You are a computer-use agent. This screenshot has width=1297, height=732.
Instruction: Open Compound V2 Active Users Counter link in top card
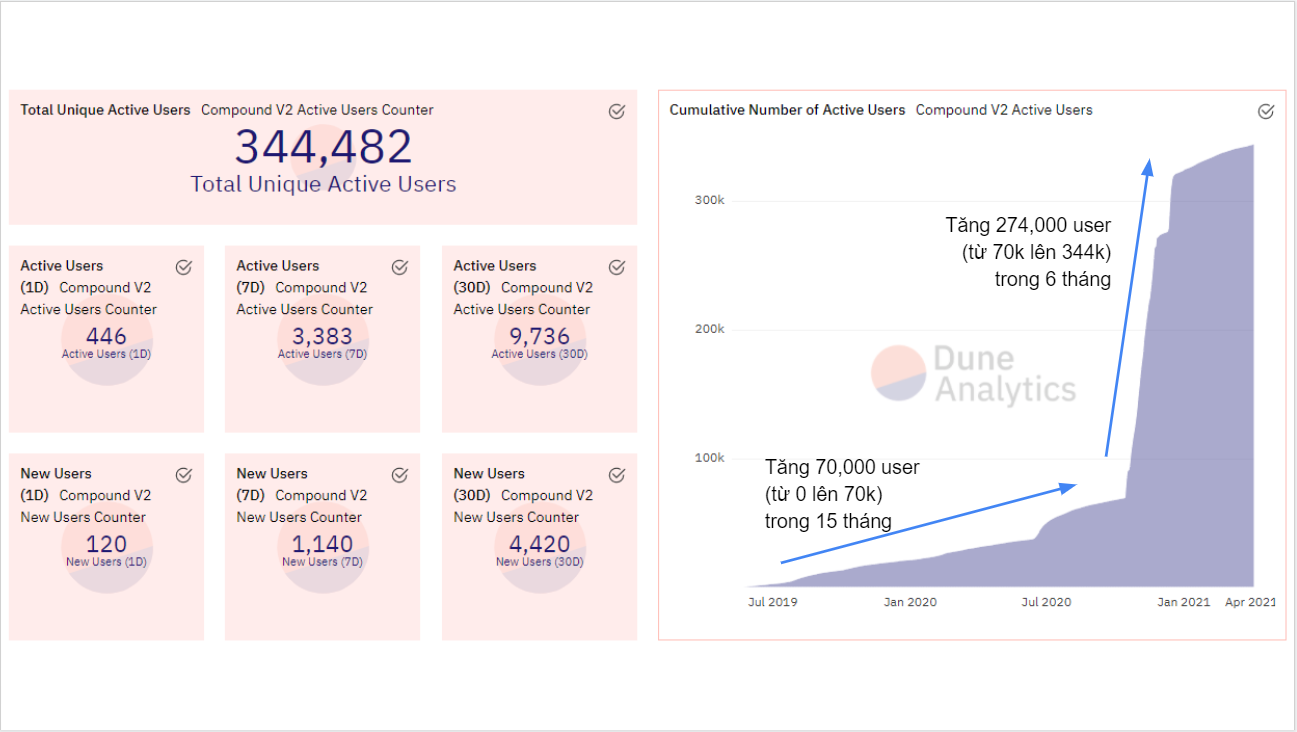click(x=317, y=110)
